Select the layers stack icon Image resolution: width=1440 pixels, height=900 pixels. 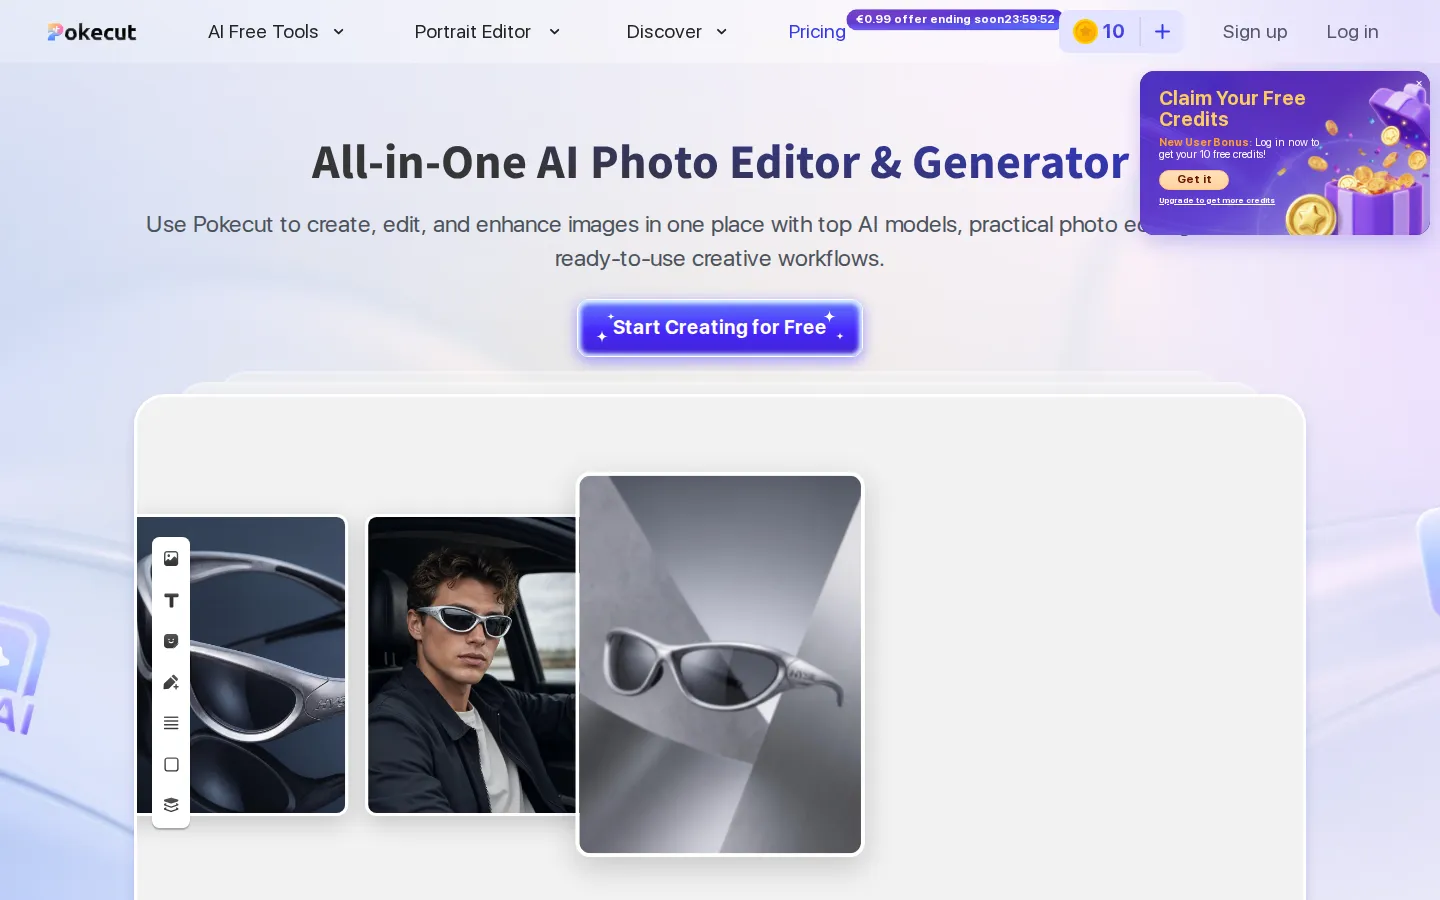tap(171, 805)
